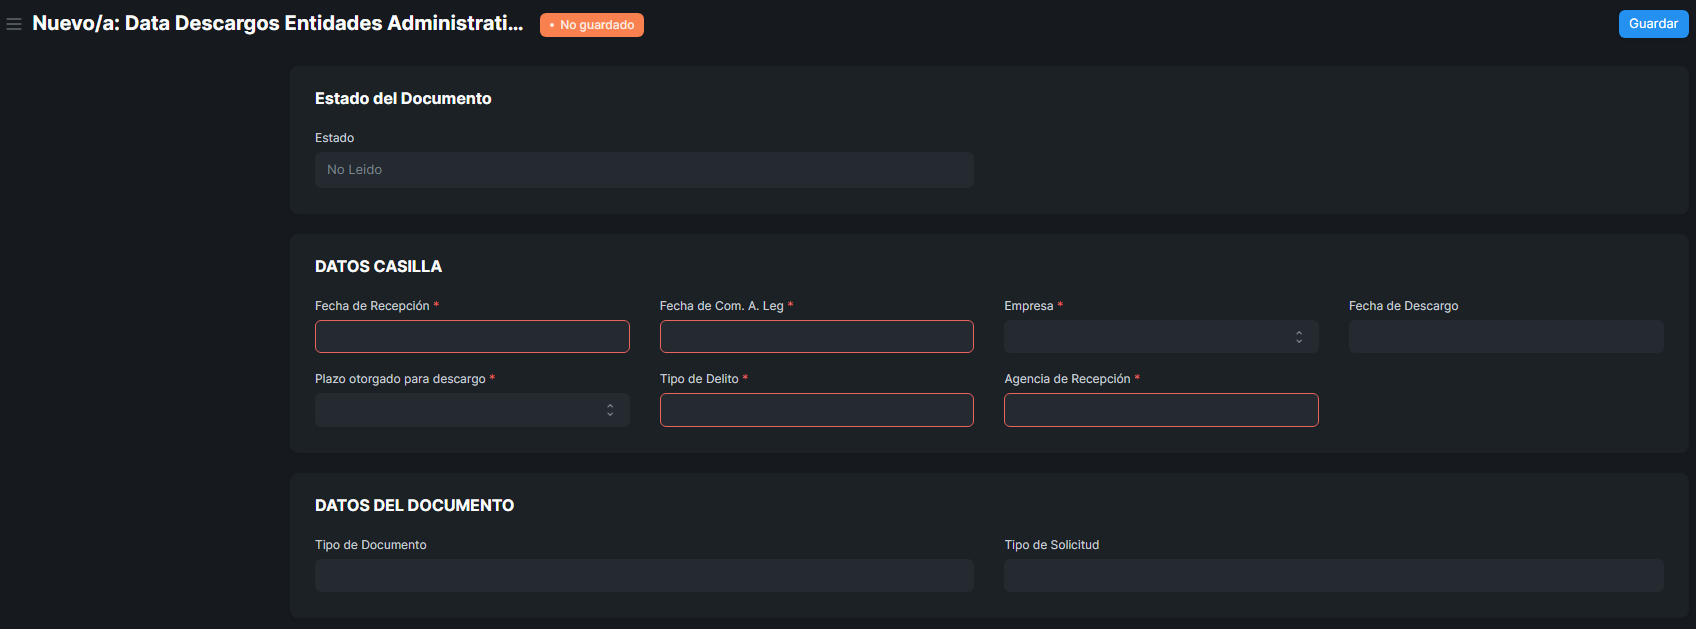Click the page title 'Nuevo/a: Data Descargos'
This screenshot has height=629, width=1696.
click(277, 23)
